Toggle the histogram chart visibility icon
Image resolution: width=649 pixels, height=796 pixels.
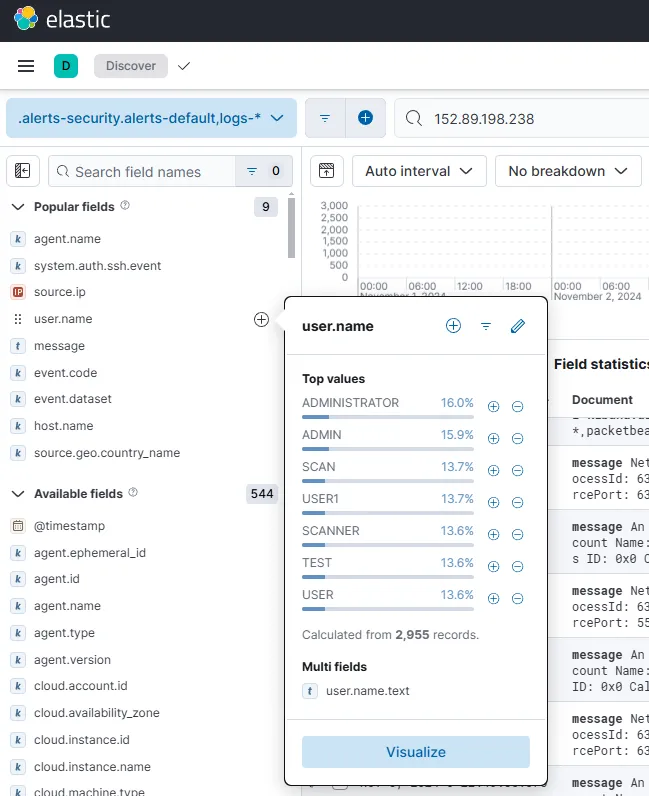point(327,171)
